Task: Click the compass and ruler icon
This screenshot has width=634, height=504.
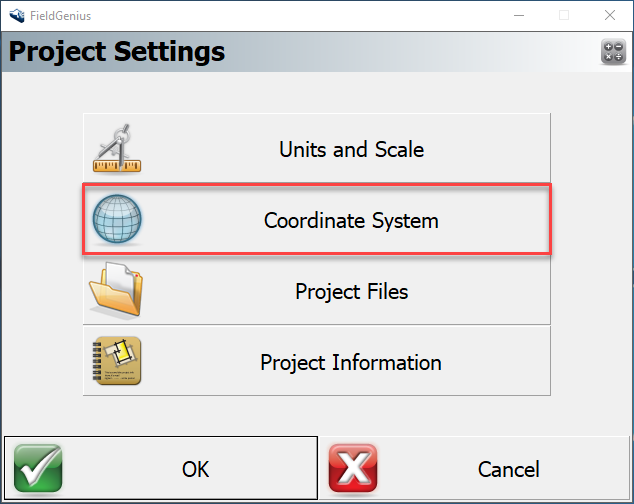Action: [x=118, y=149]
